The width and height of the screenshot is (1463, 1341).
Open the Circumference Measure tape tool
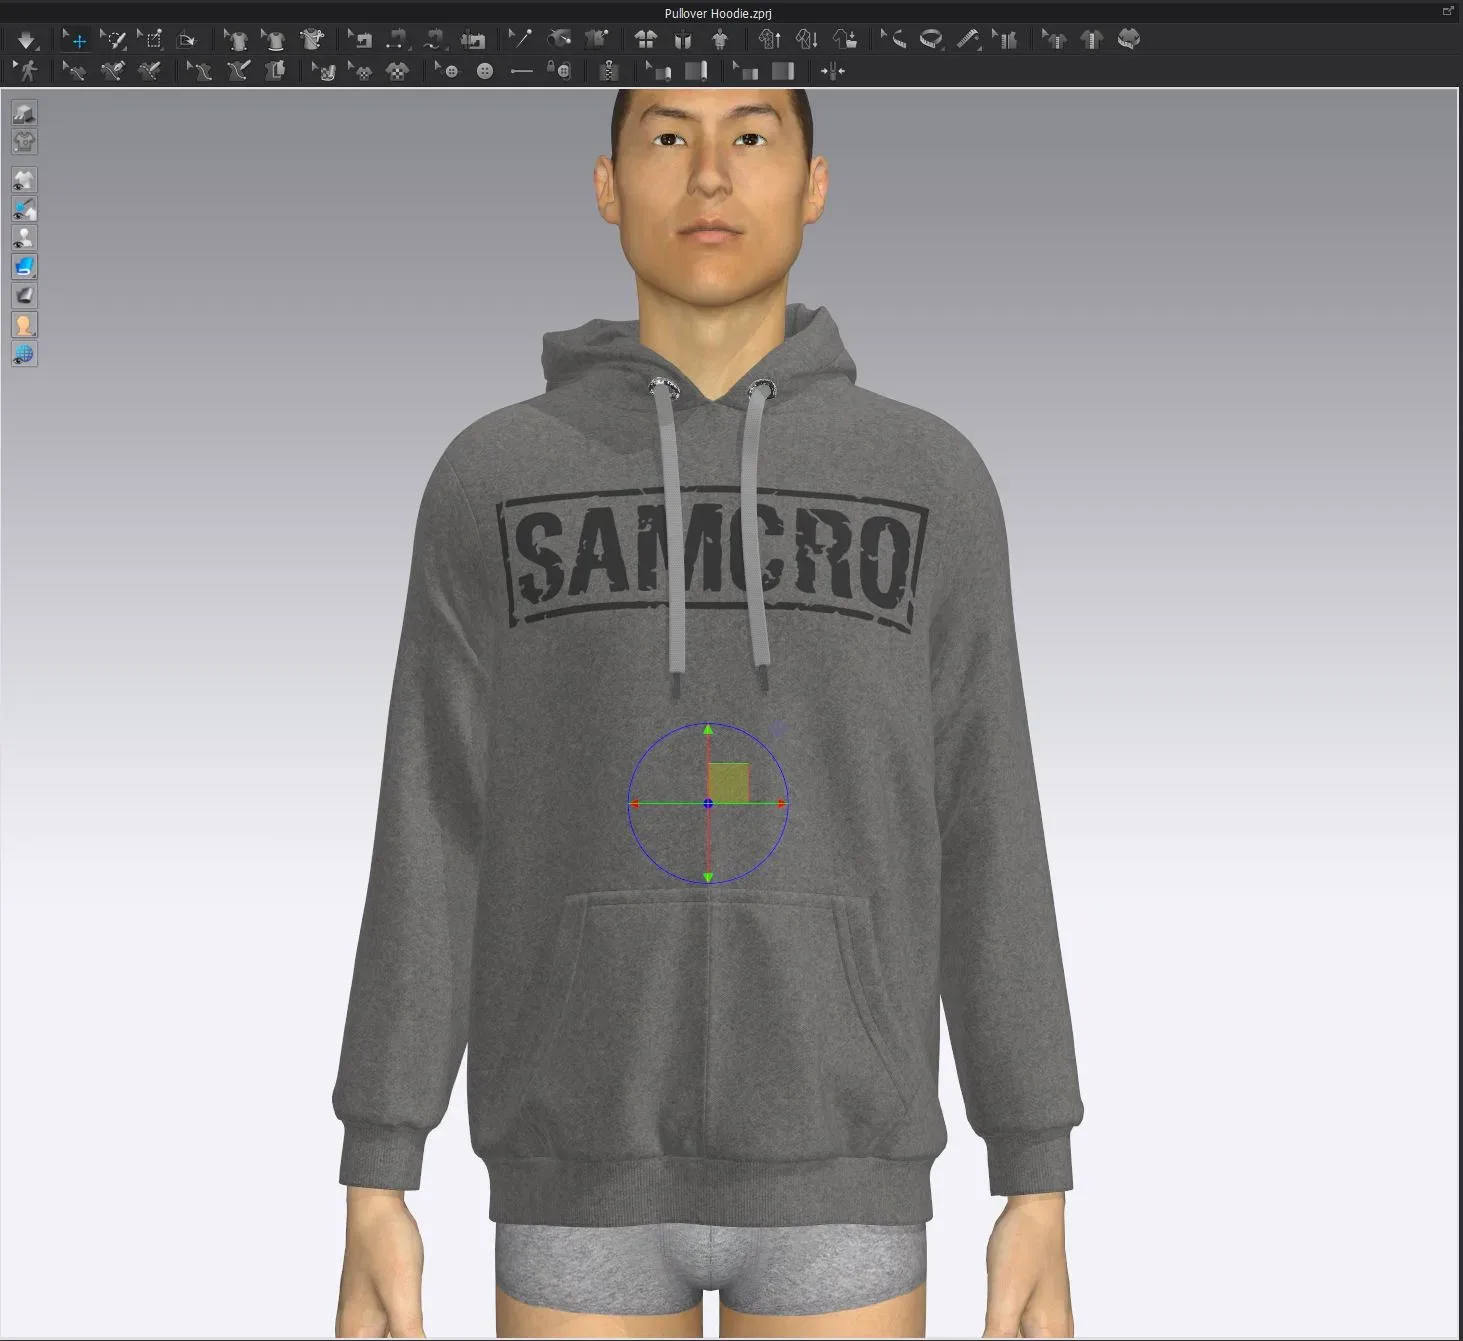[x=931, y=40]
